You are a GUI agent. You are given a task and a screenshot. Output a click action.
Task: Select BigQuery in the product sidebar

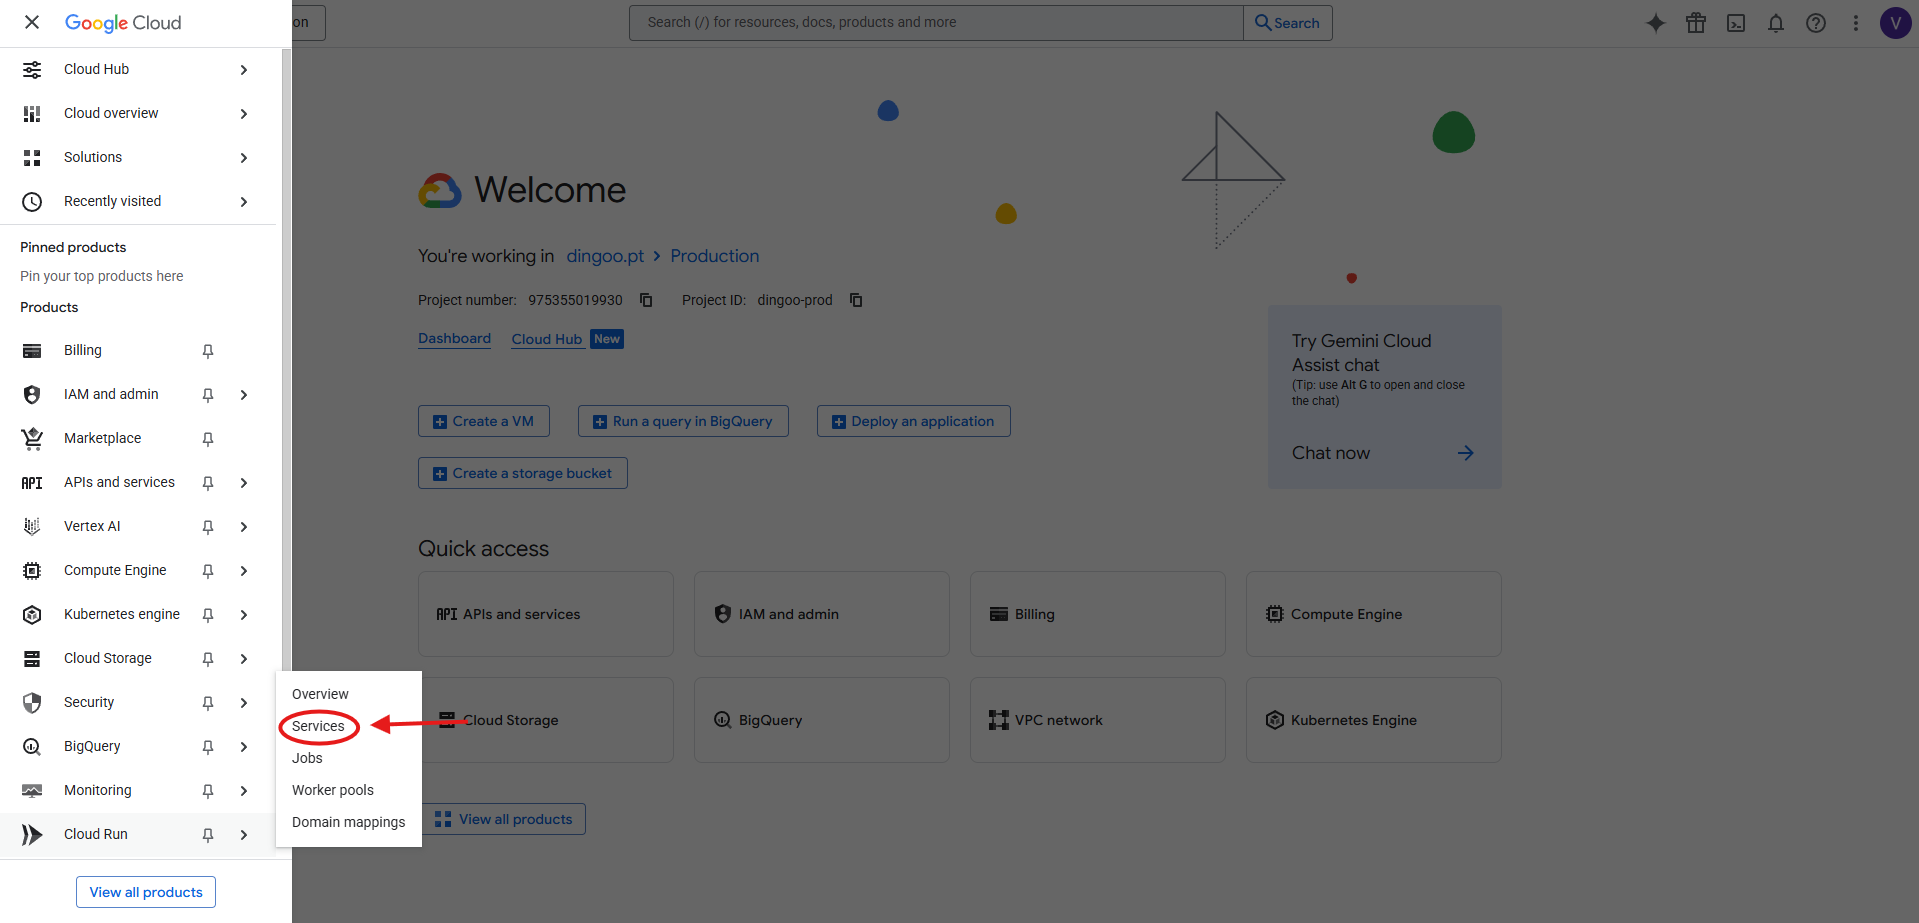click(x=92, y=745)
